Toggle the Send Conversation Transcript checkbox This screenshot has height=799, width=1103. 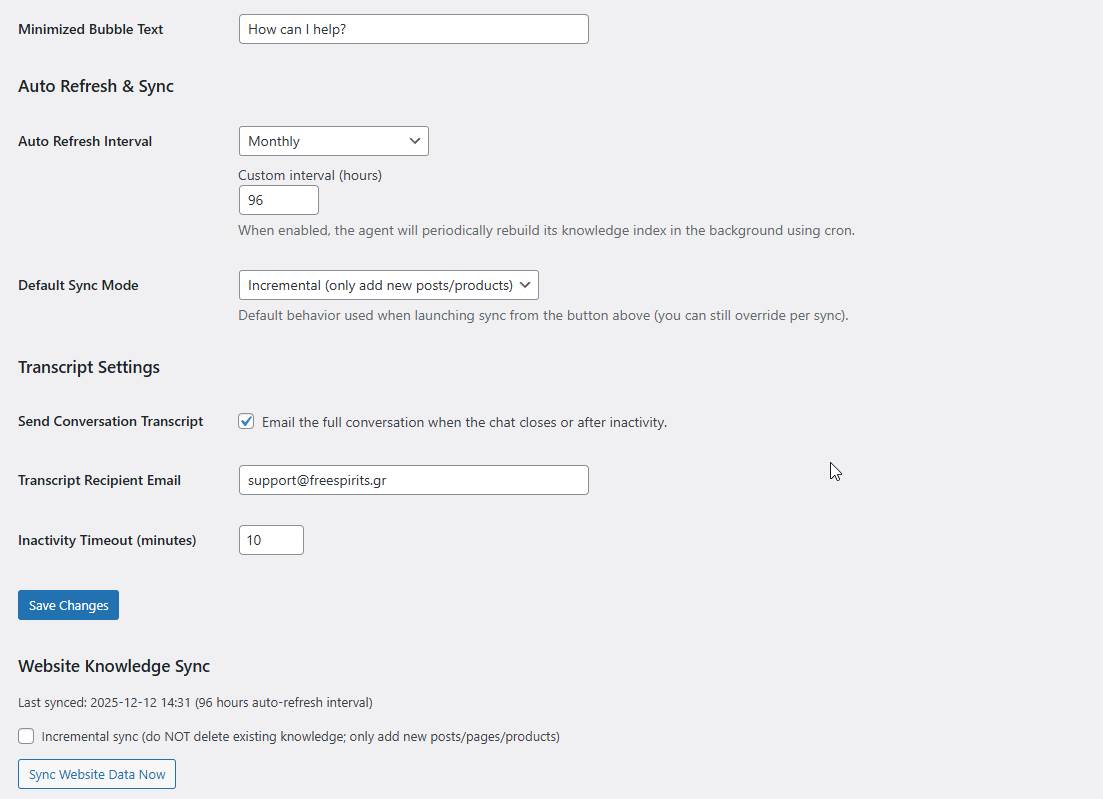tap(246, 422)
